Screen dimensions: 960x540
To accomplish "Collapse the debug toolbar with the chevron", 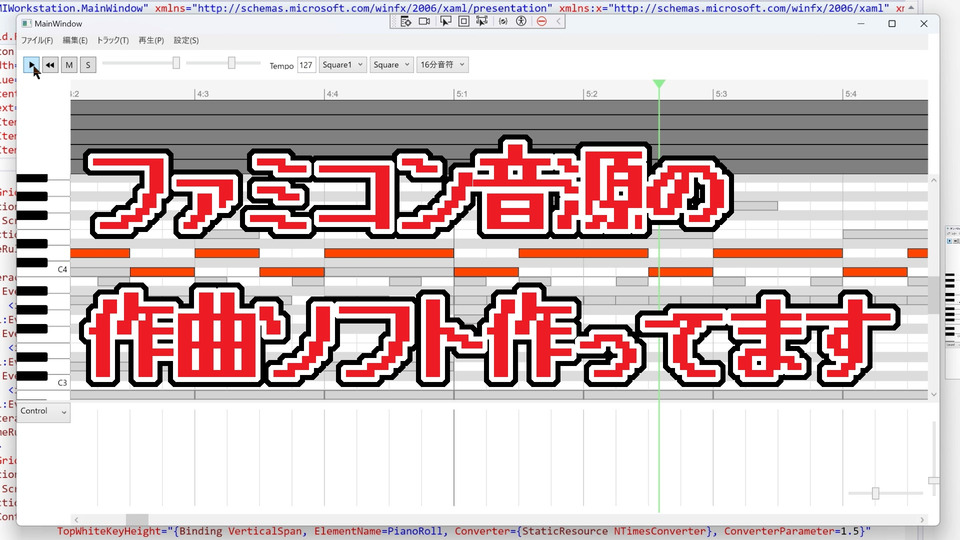I will (x=558, y=21).
